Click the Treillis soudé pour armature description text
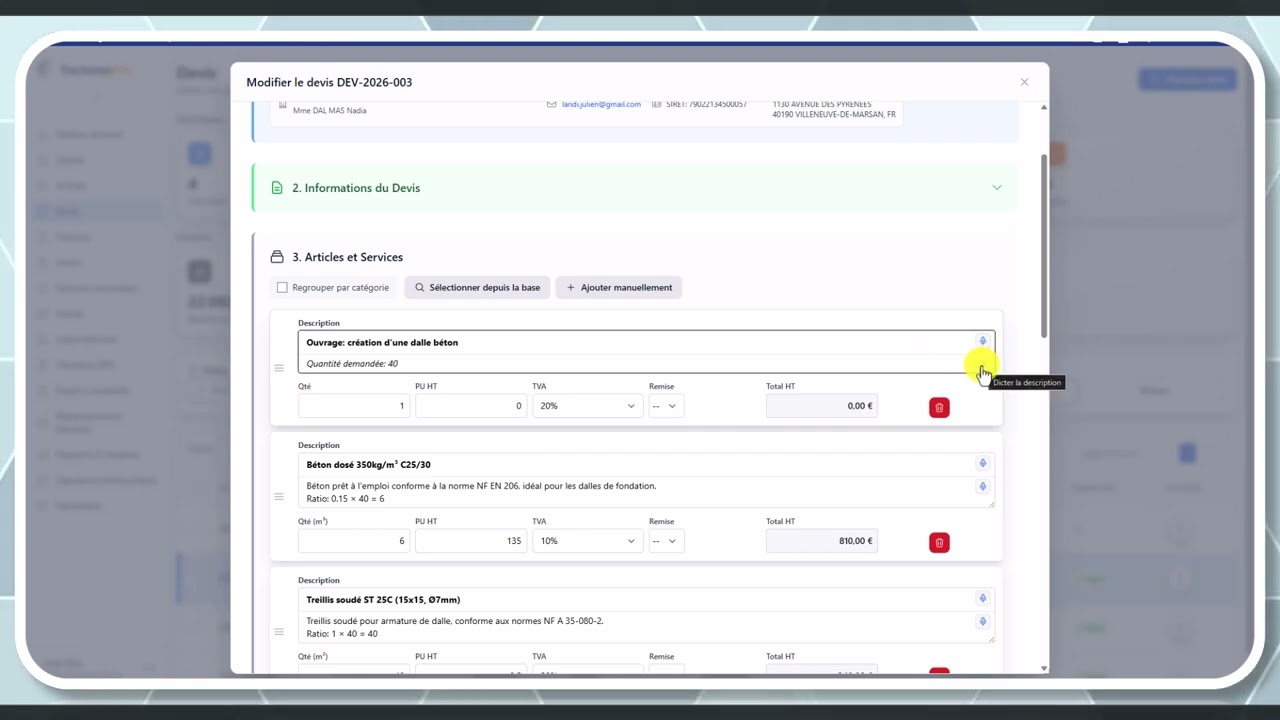The width and height of the screenshot is (1280, 720). 455,621
